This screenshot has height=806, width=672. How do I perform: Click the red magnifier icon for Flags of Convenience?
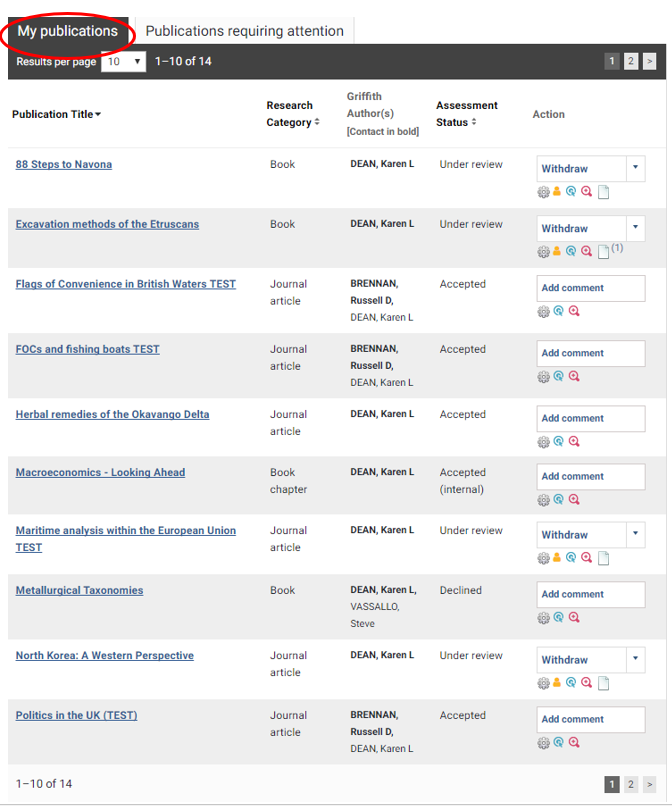574,311
